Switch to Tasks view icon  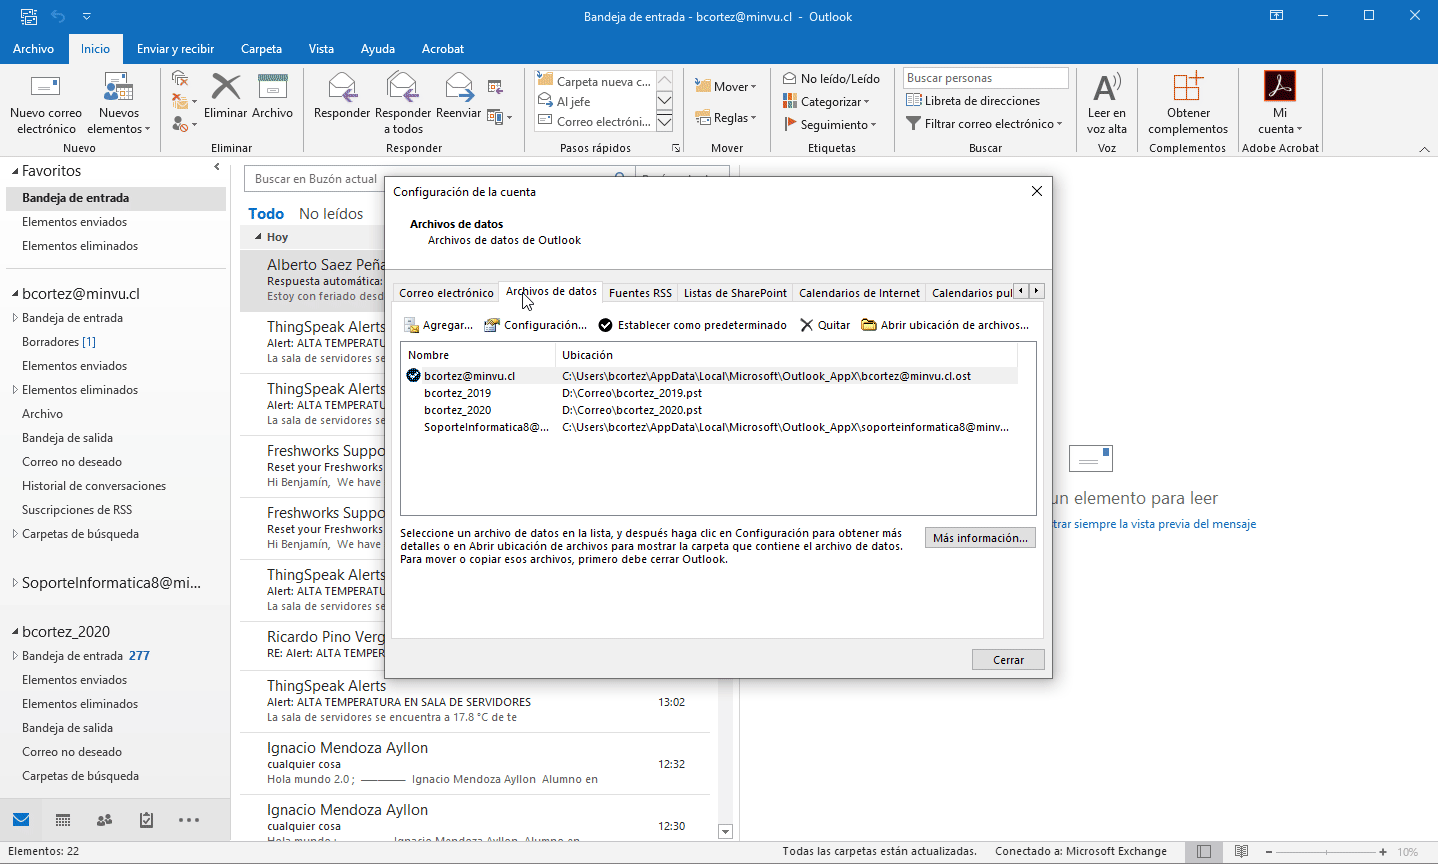click(x=146, y=820)
